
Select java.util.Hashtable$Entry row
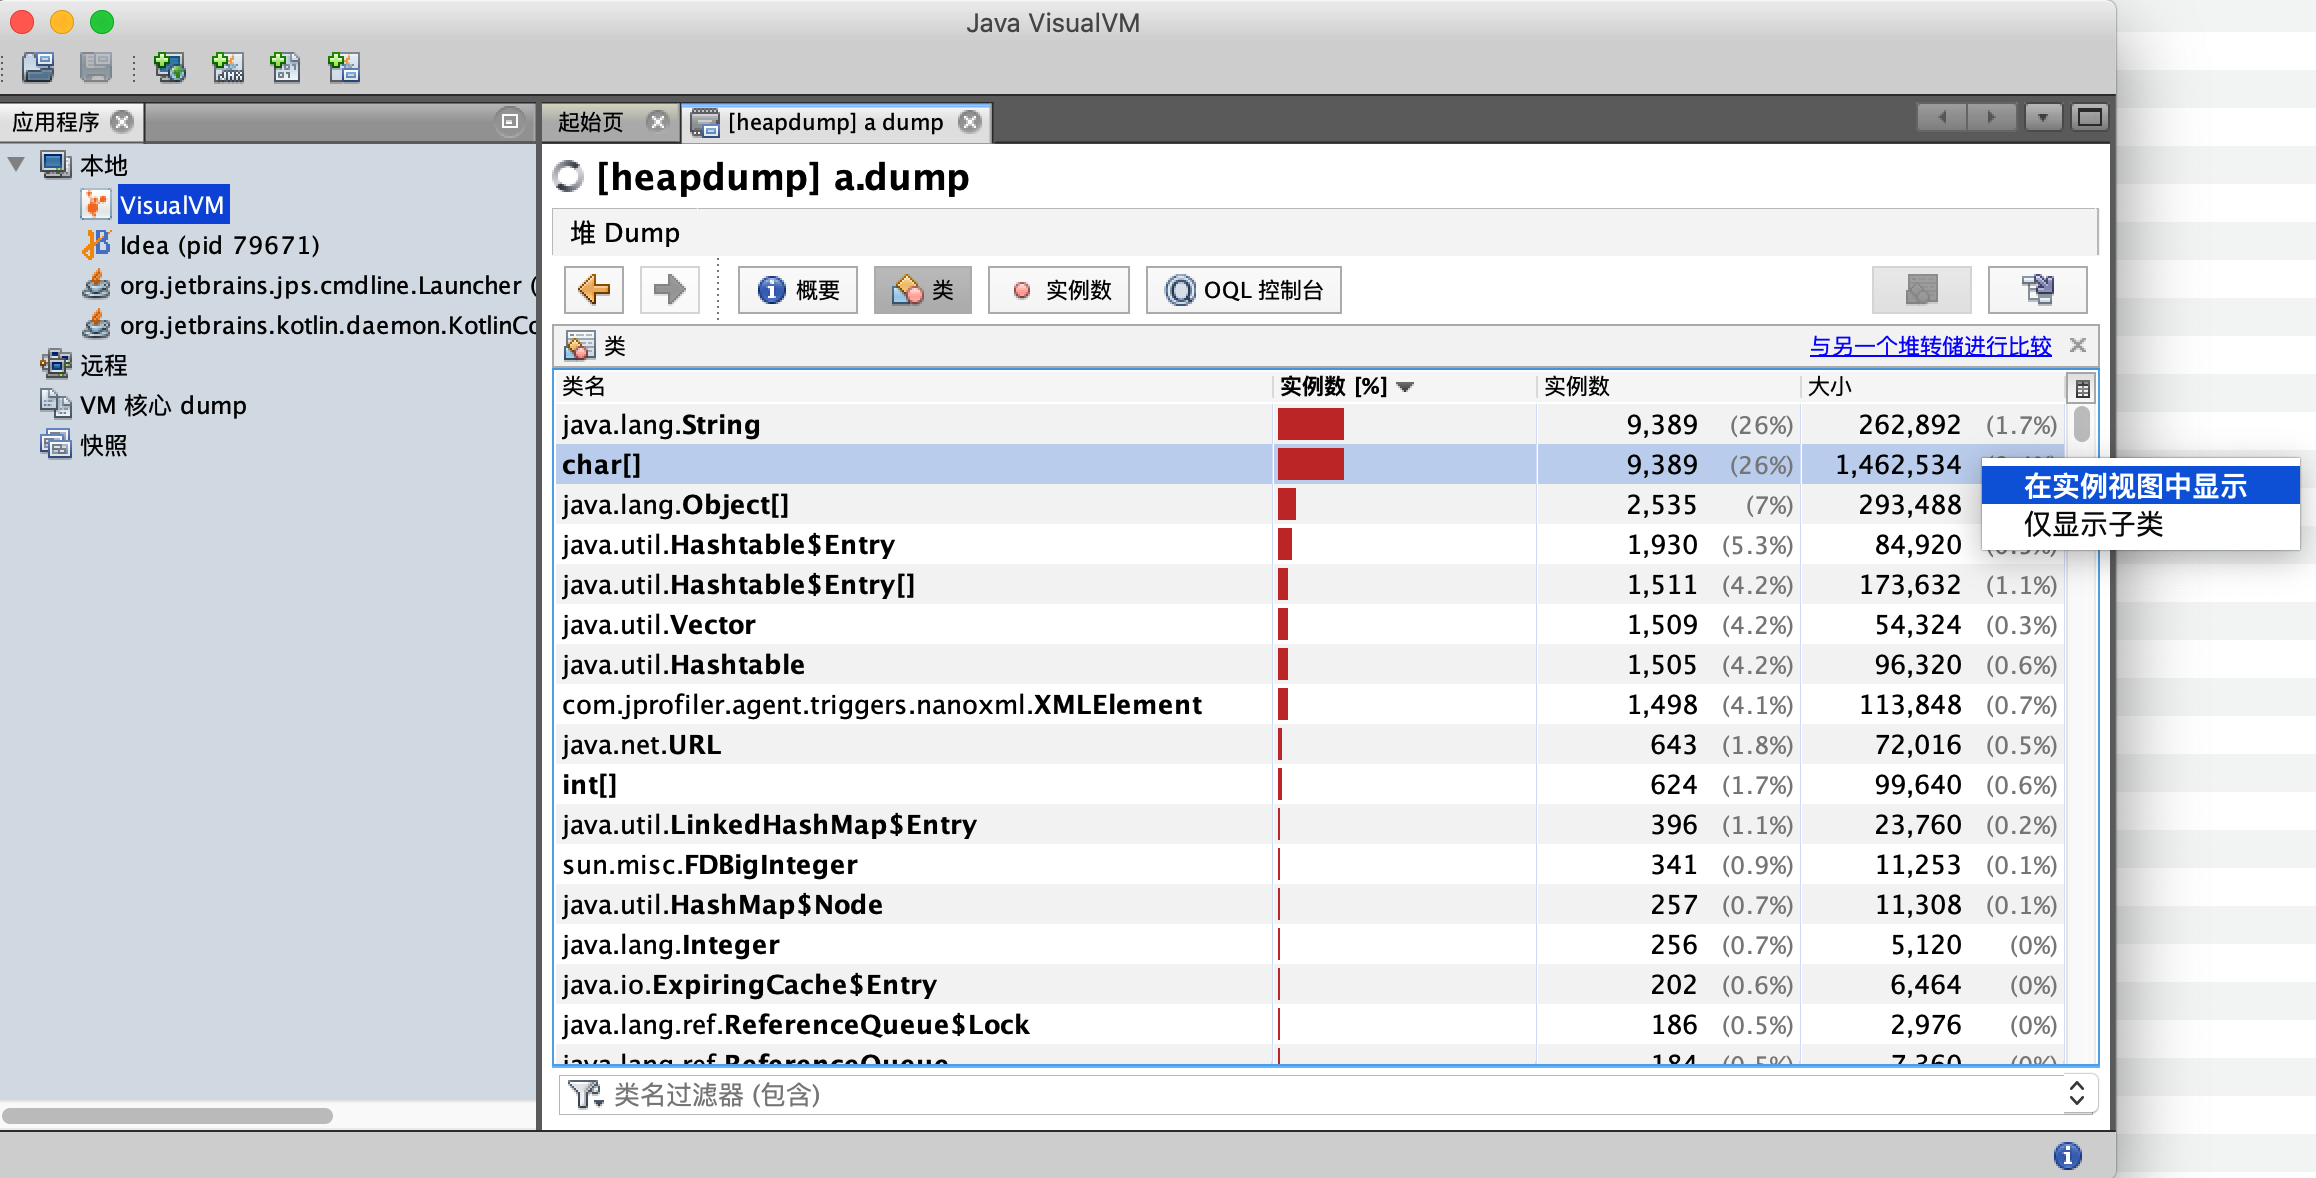[x=1310, y=545]
